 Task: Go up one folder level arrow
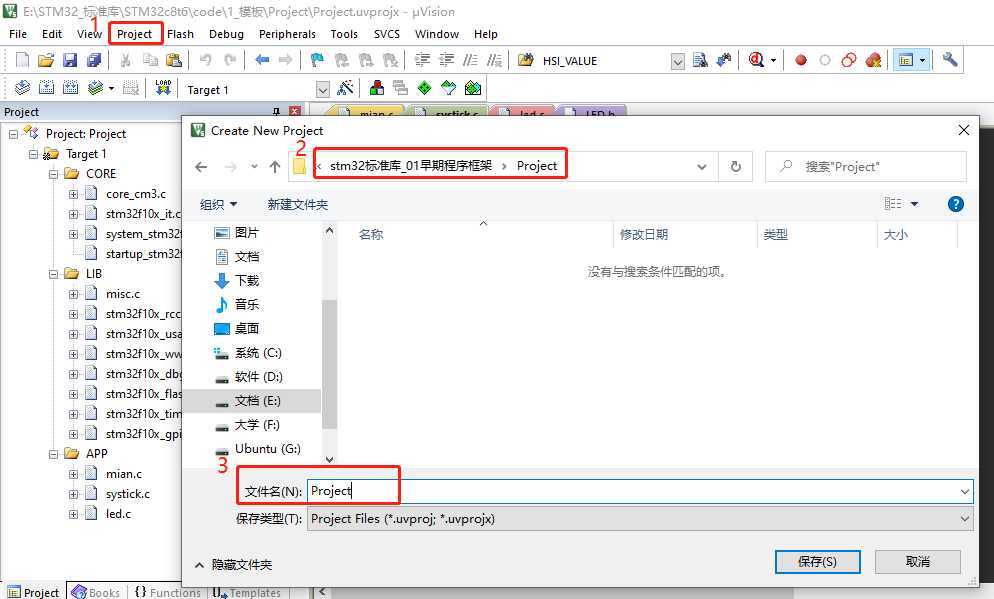[274, 167]
